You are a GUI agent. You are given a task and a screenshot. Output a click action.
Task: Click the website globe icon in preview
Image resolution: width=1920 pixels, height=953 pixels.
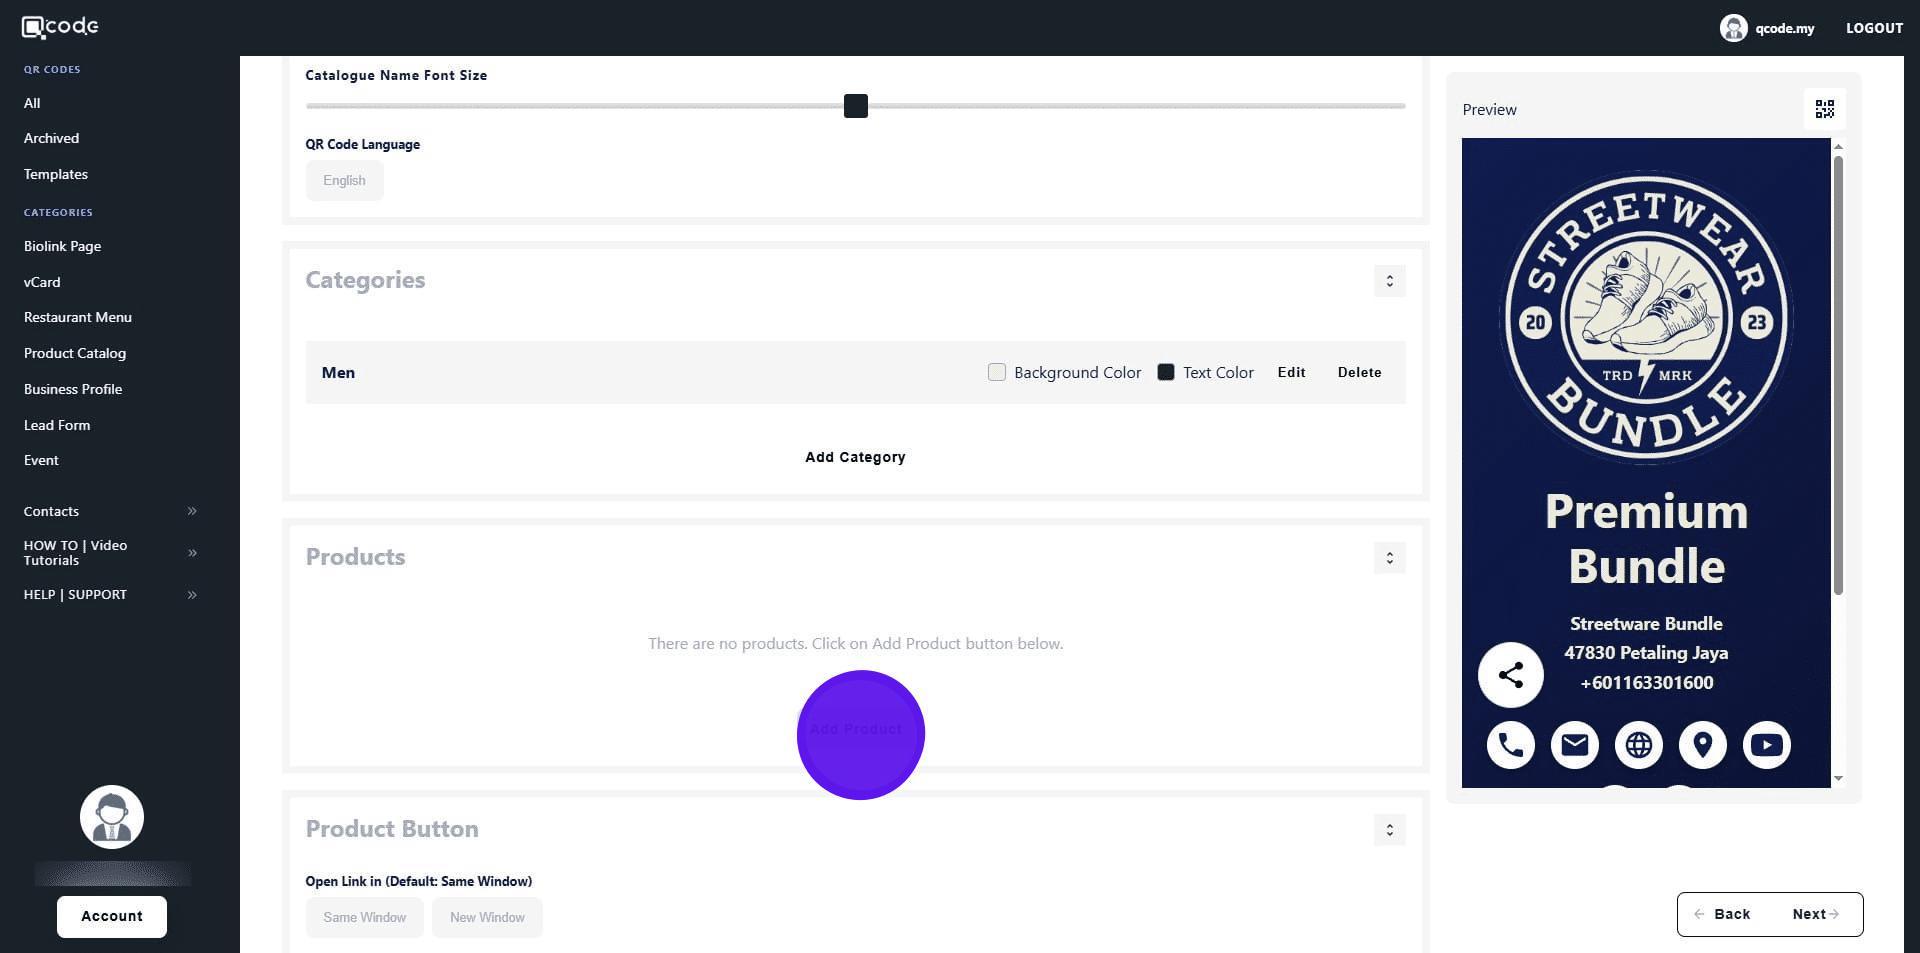tap(1638, 745)
